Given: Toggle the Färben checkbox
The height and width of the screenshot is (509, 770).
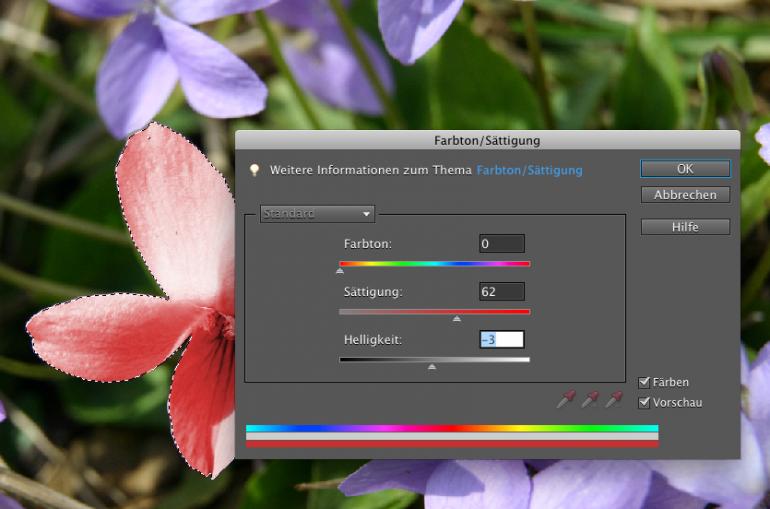Looking at the screenshot, I should (644, 382).
